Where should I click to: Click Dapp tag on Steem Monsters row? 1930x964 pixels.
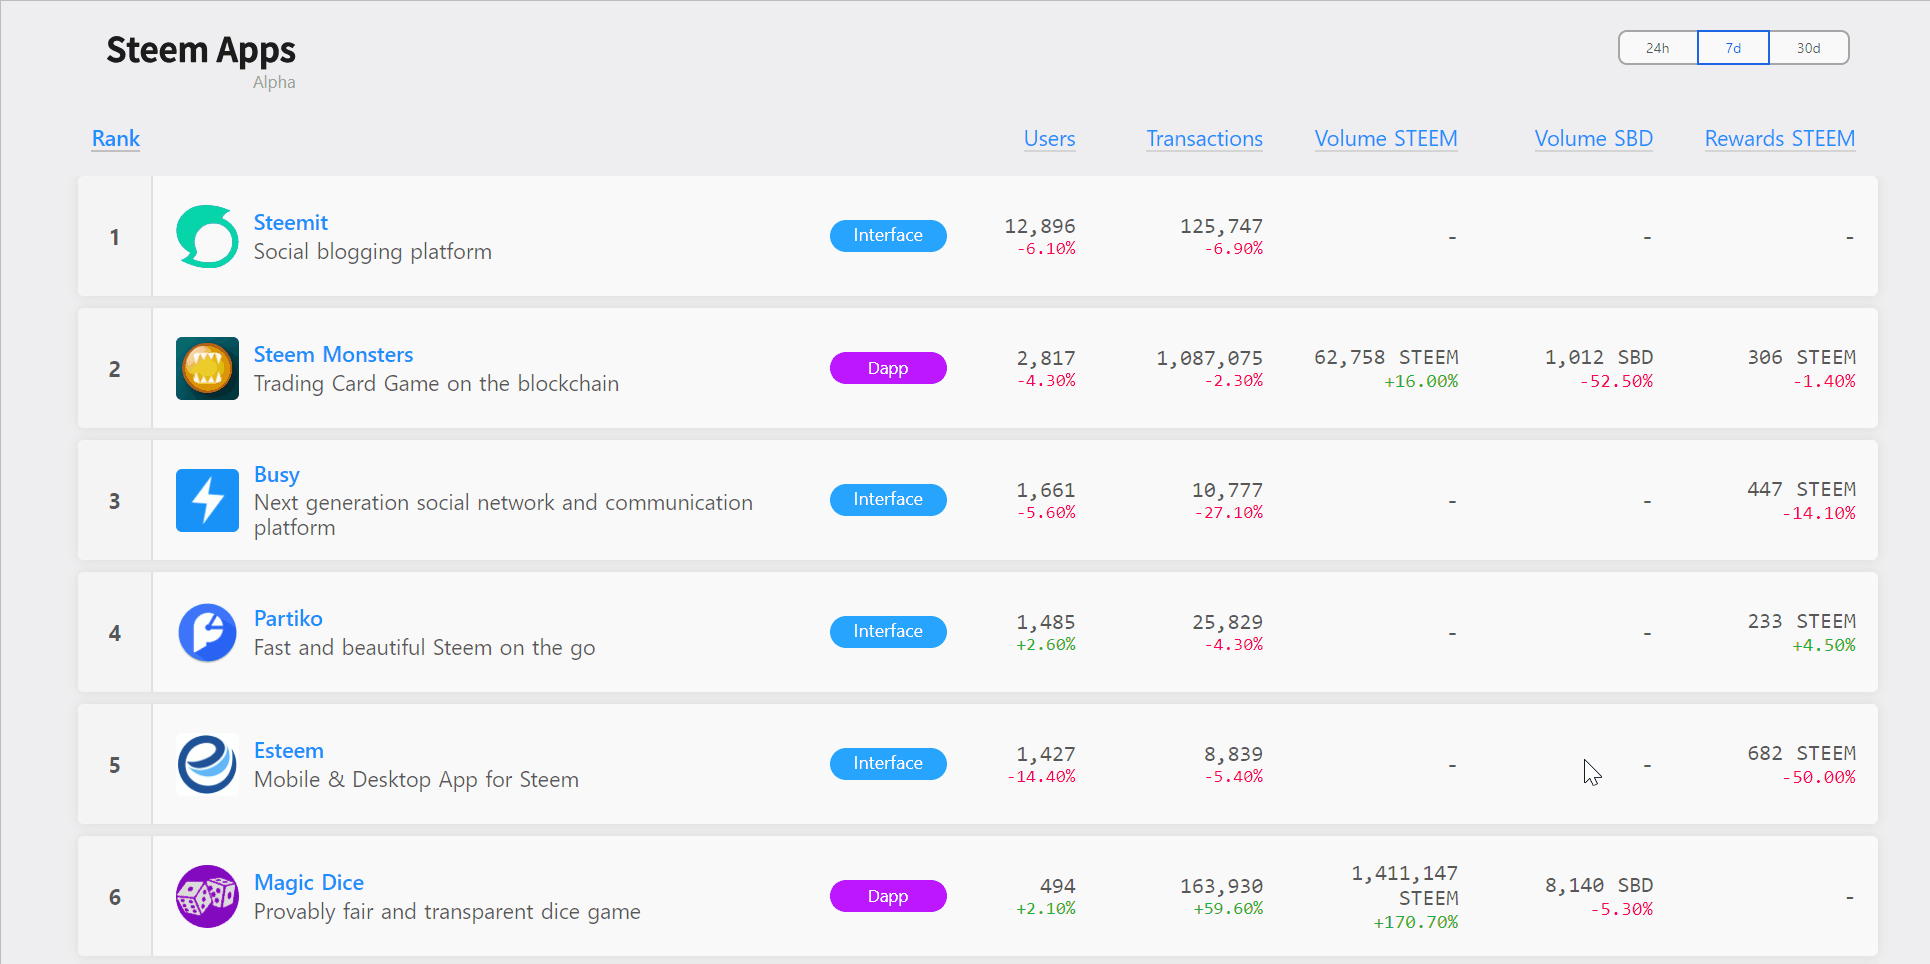pyautogui.click(x=888, y=368)
